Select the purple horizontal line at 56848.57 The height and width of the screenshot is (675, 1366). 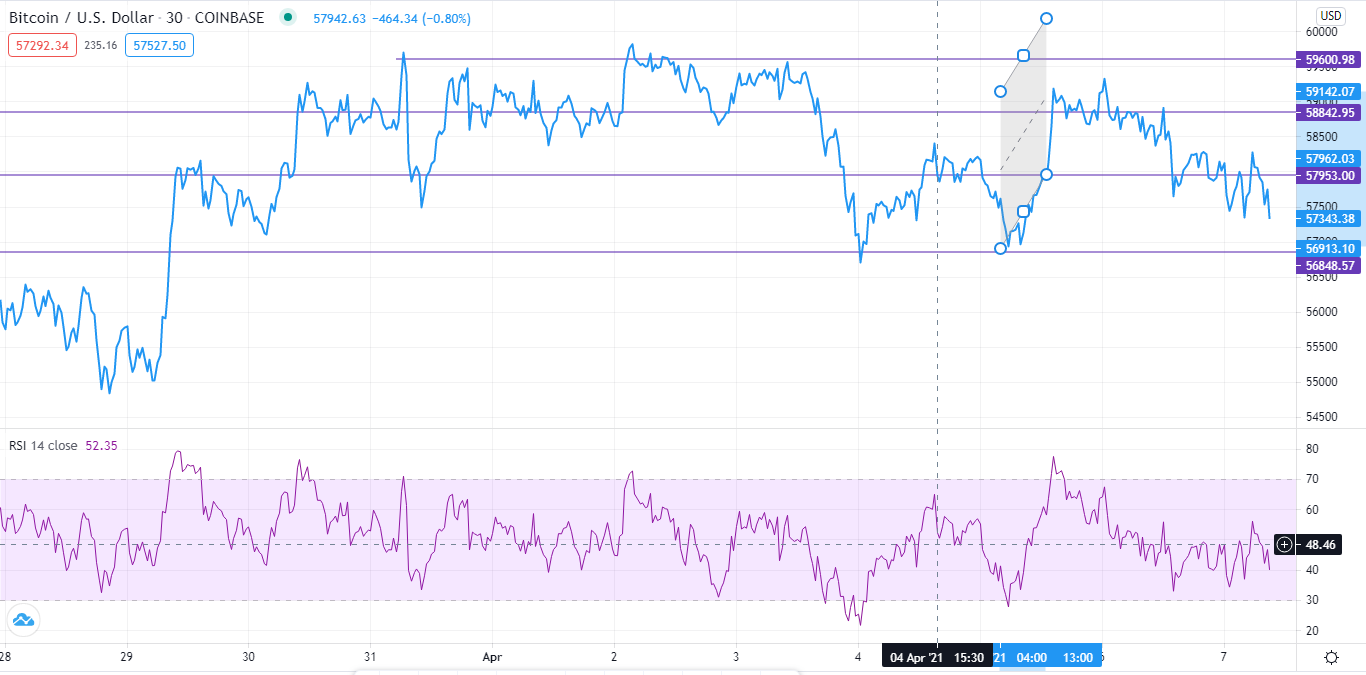650,252
